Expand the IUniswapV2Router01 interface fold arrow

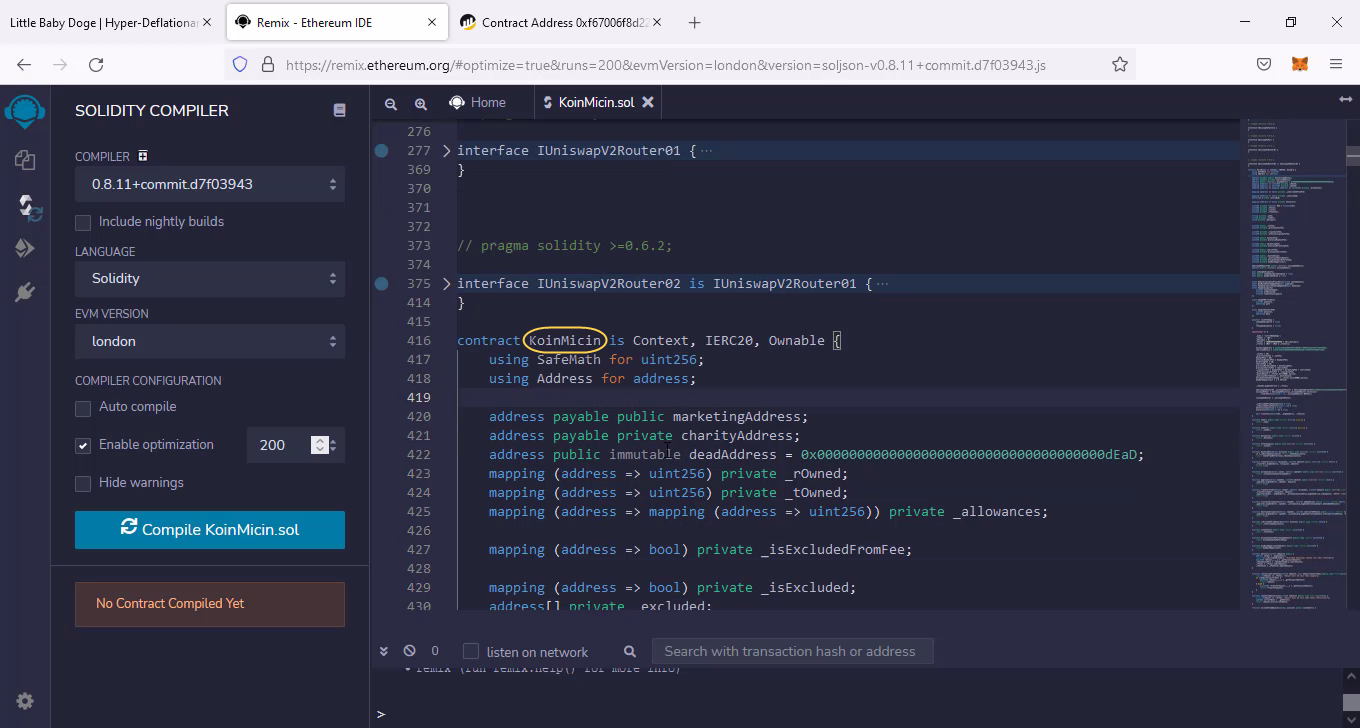coord(446,151)
